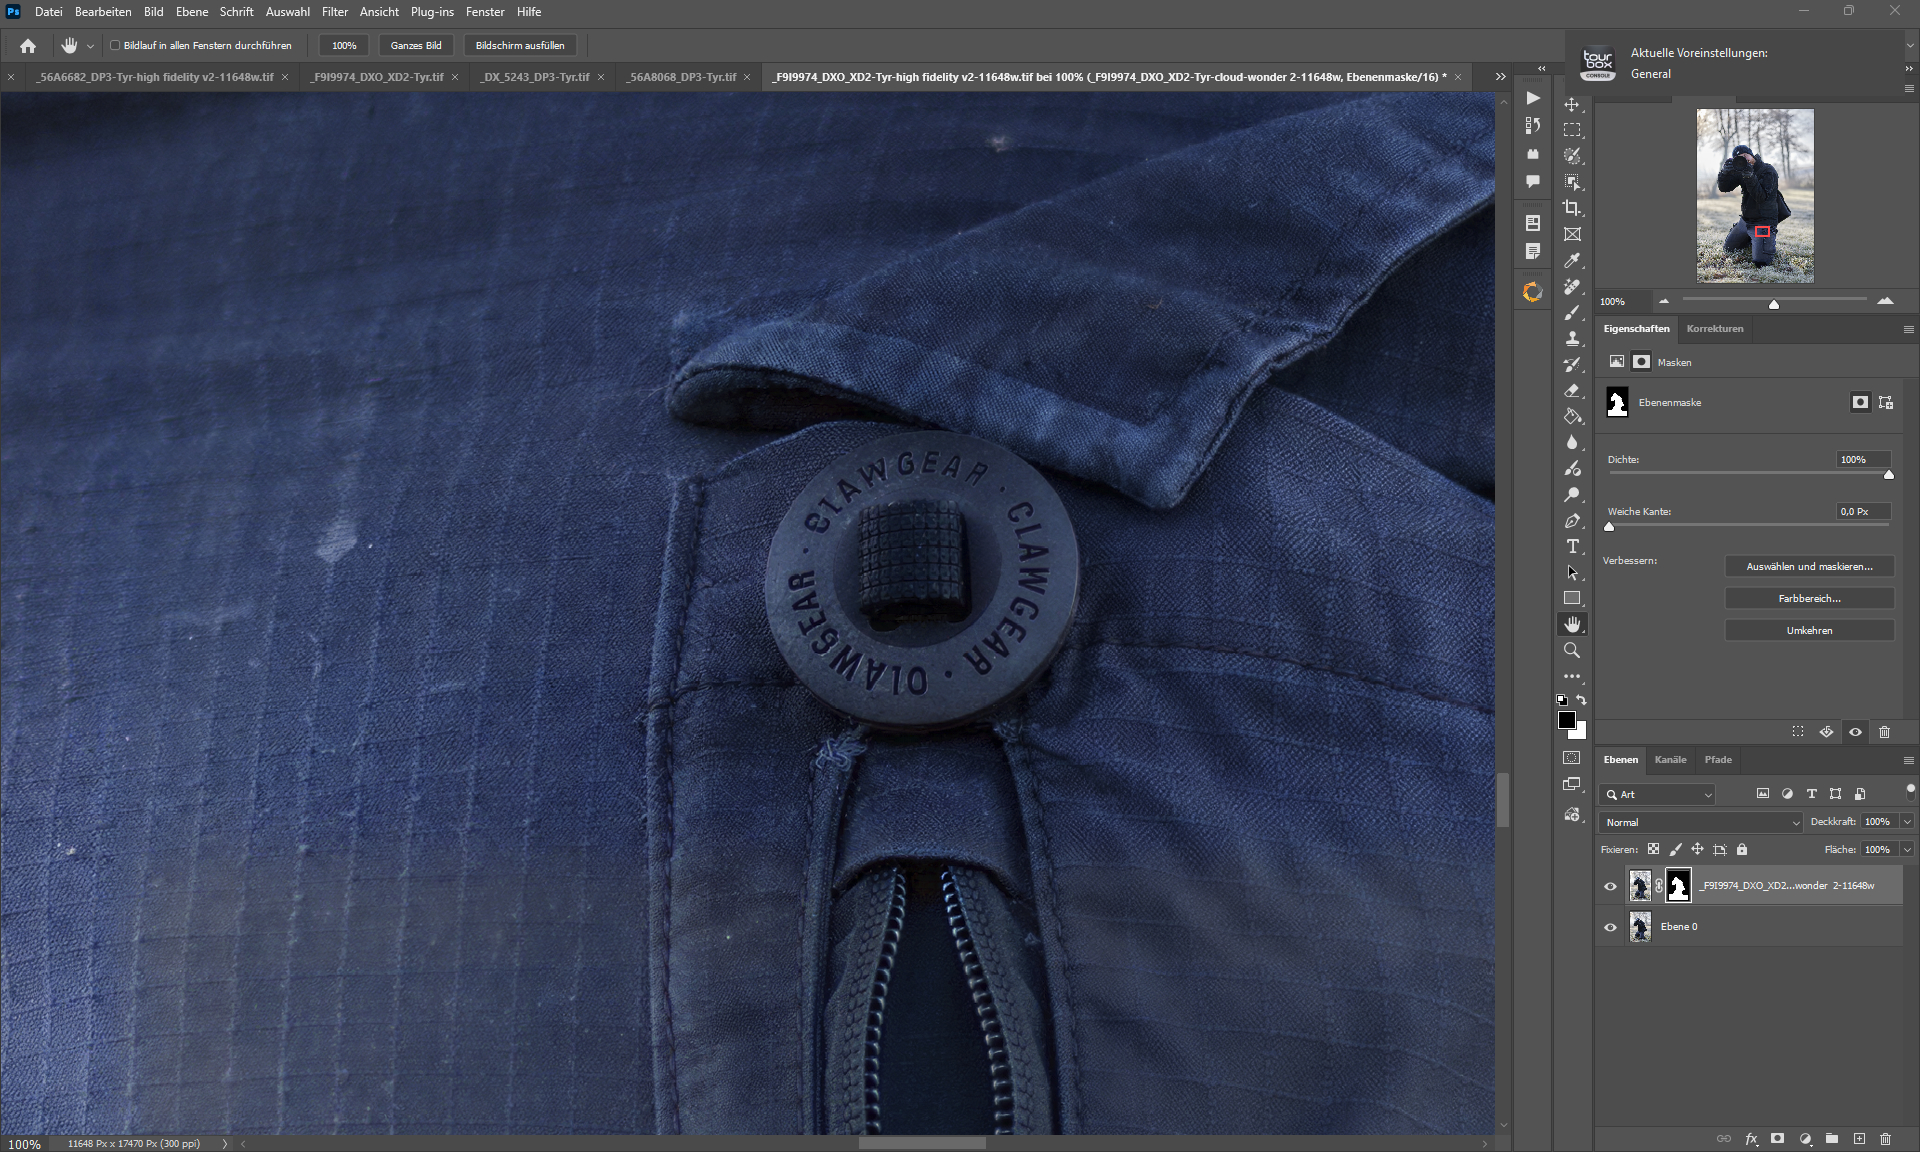Choose the Eyedropper tool
1920x1152 pixels.
click(x=1572, y=261)
